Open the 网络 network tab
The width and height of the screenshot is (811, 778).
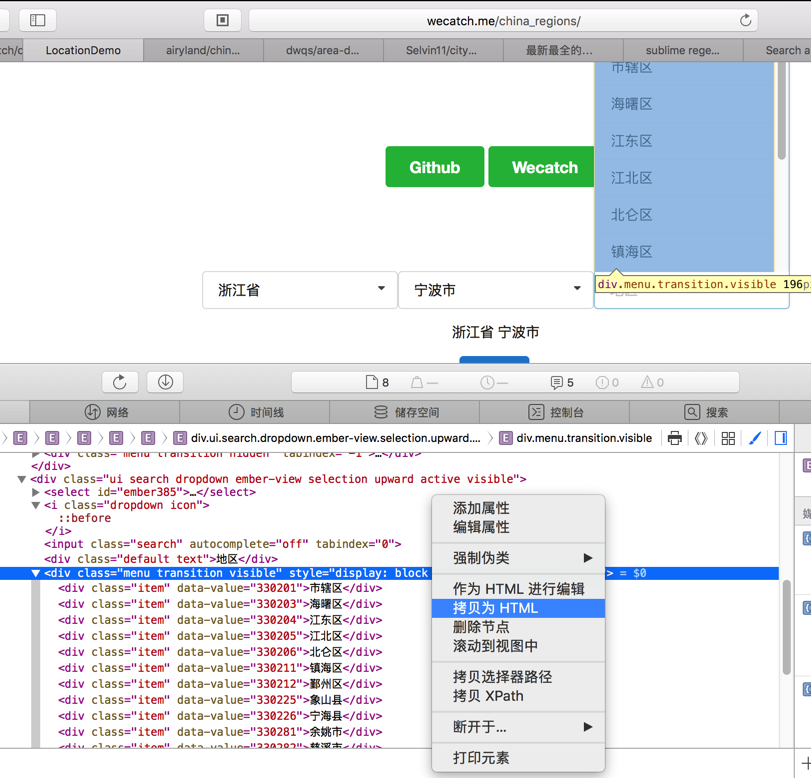(104, 412)
